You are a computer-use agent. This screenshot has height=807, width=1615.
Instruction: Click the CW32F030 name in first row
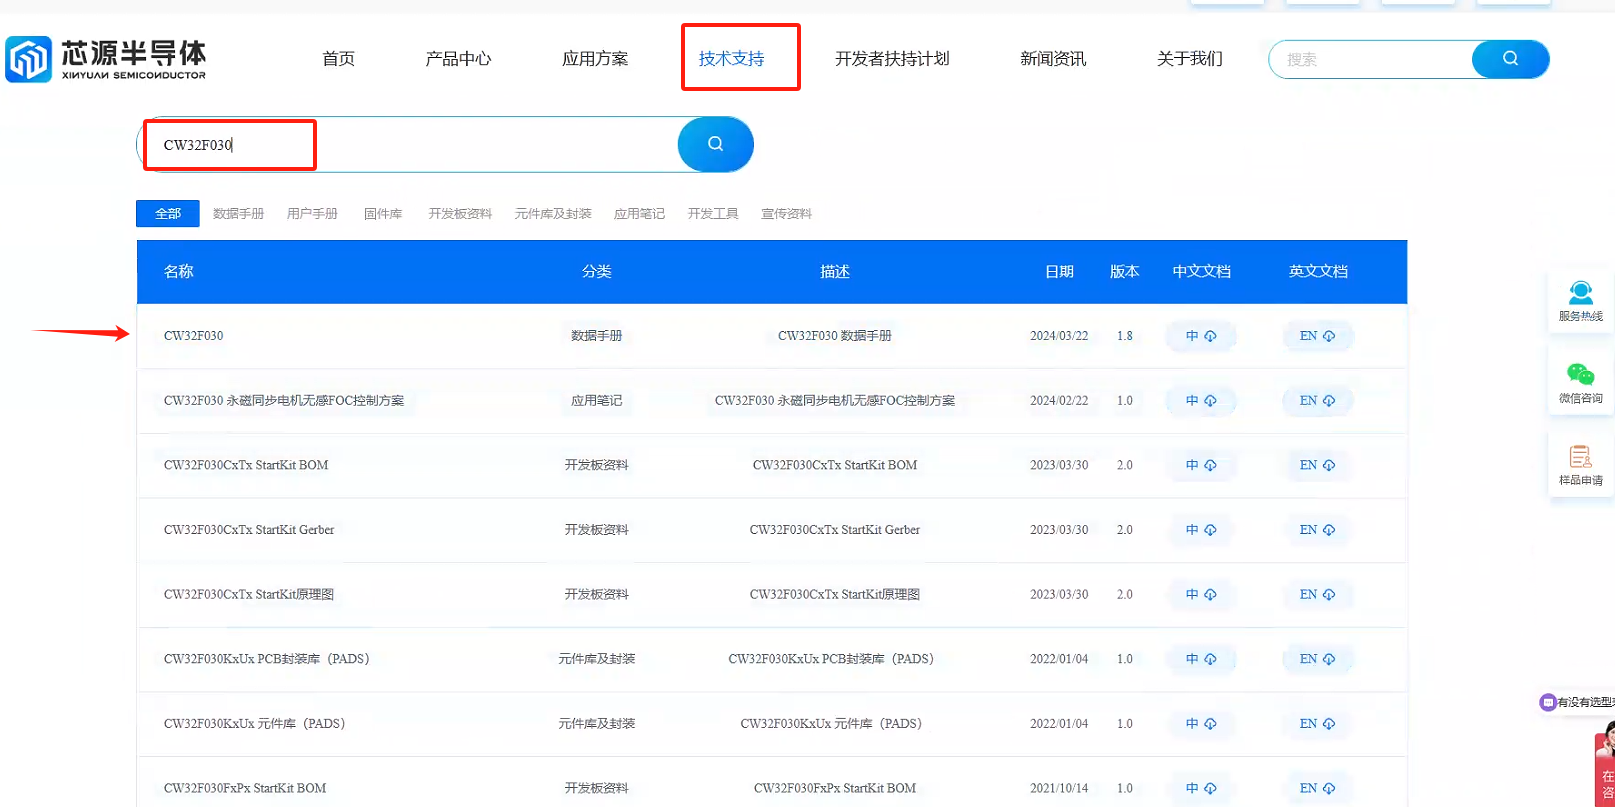[194, 336]
